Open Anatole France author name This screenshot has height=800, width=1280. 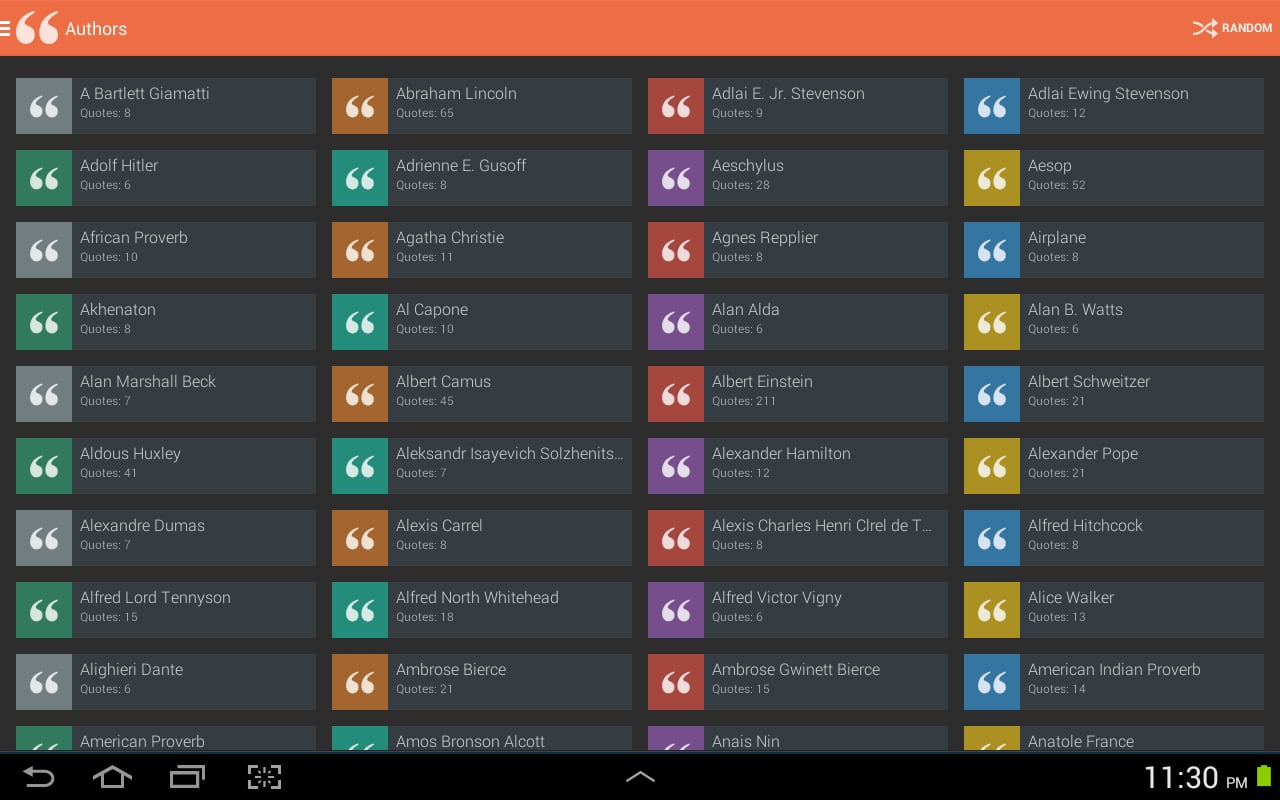[x=1081, y=741]
